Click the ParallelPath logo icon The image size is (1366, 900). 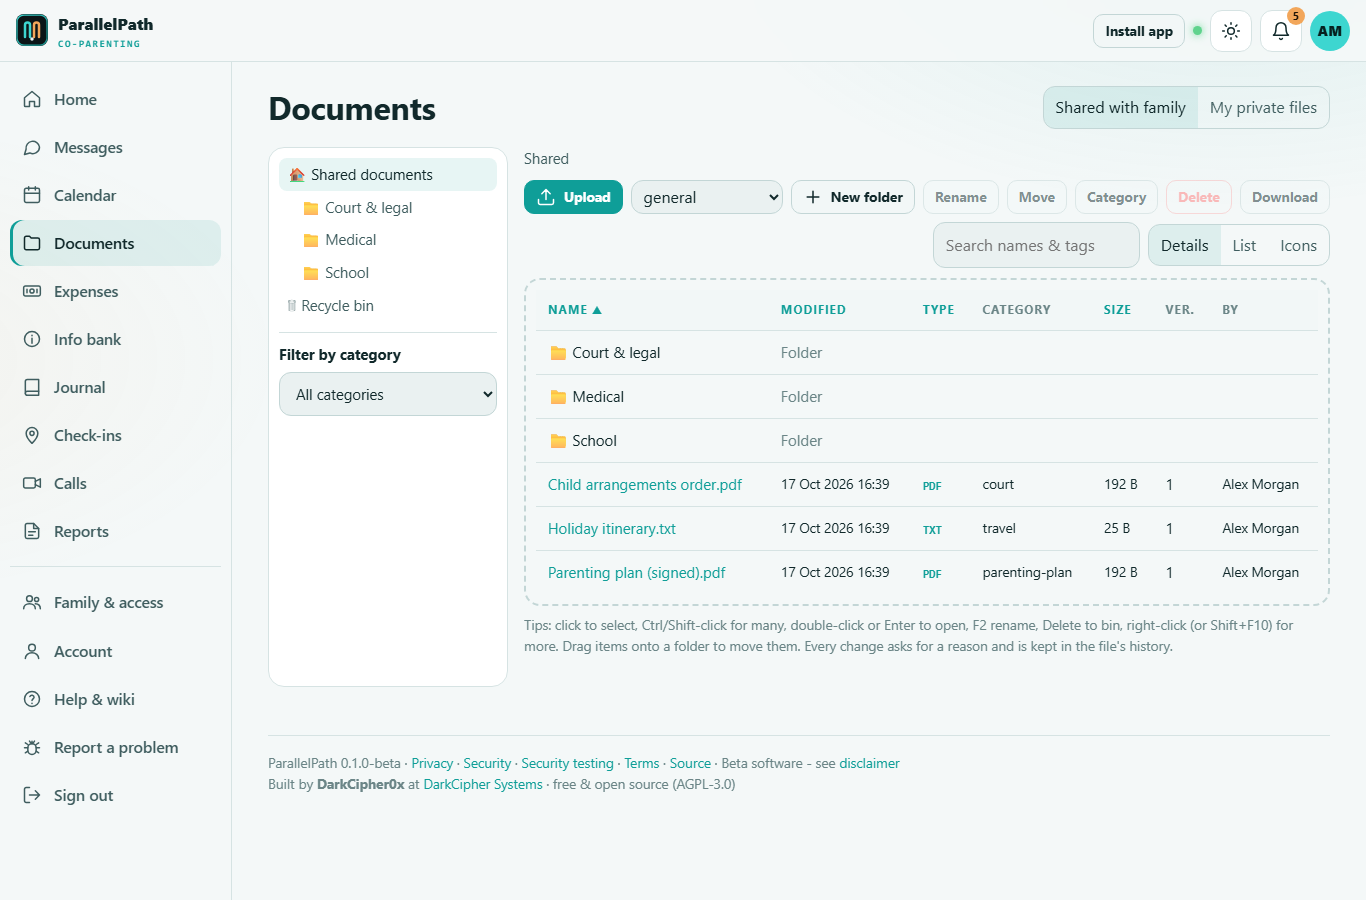(32, 31)
